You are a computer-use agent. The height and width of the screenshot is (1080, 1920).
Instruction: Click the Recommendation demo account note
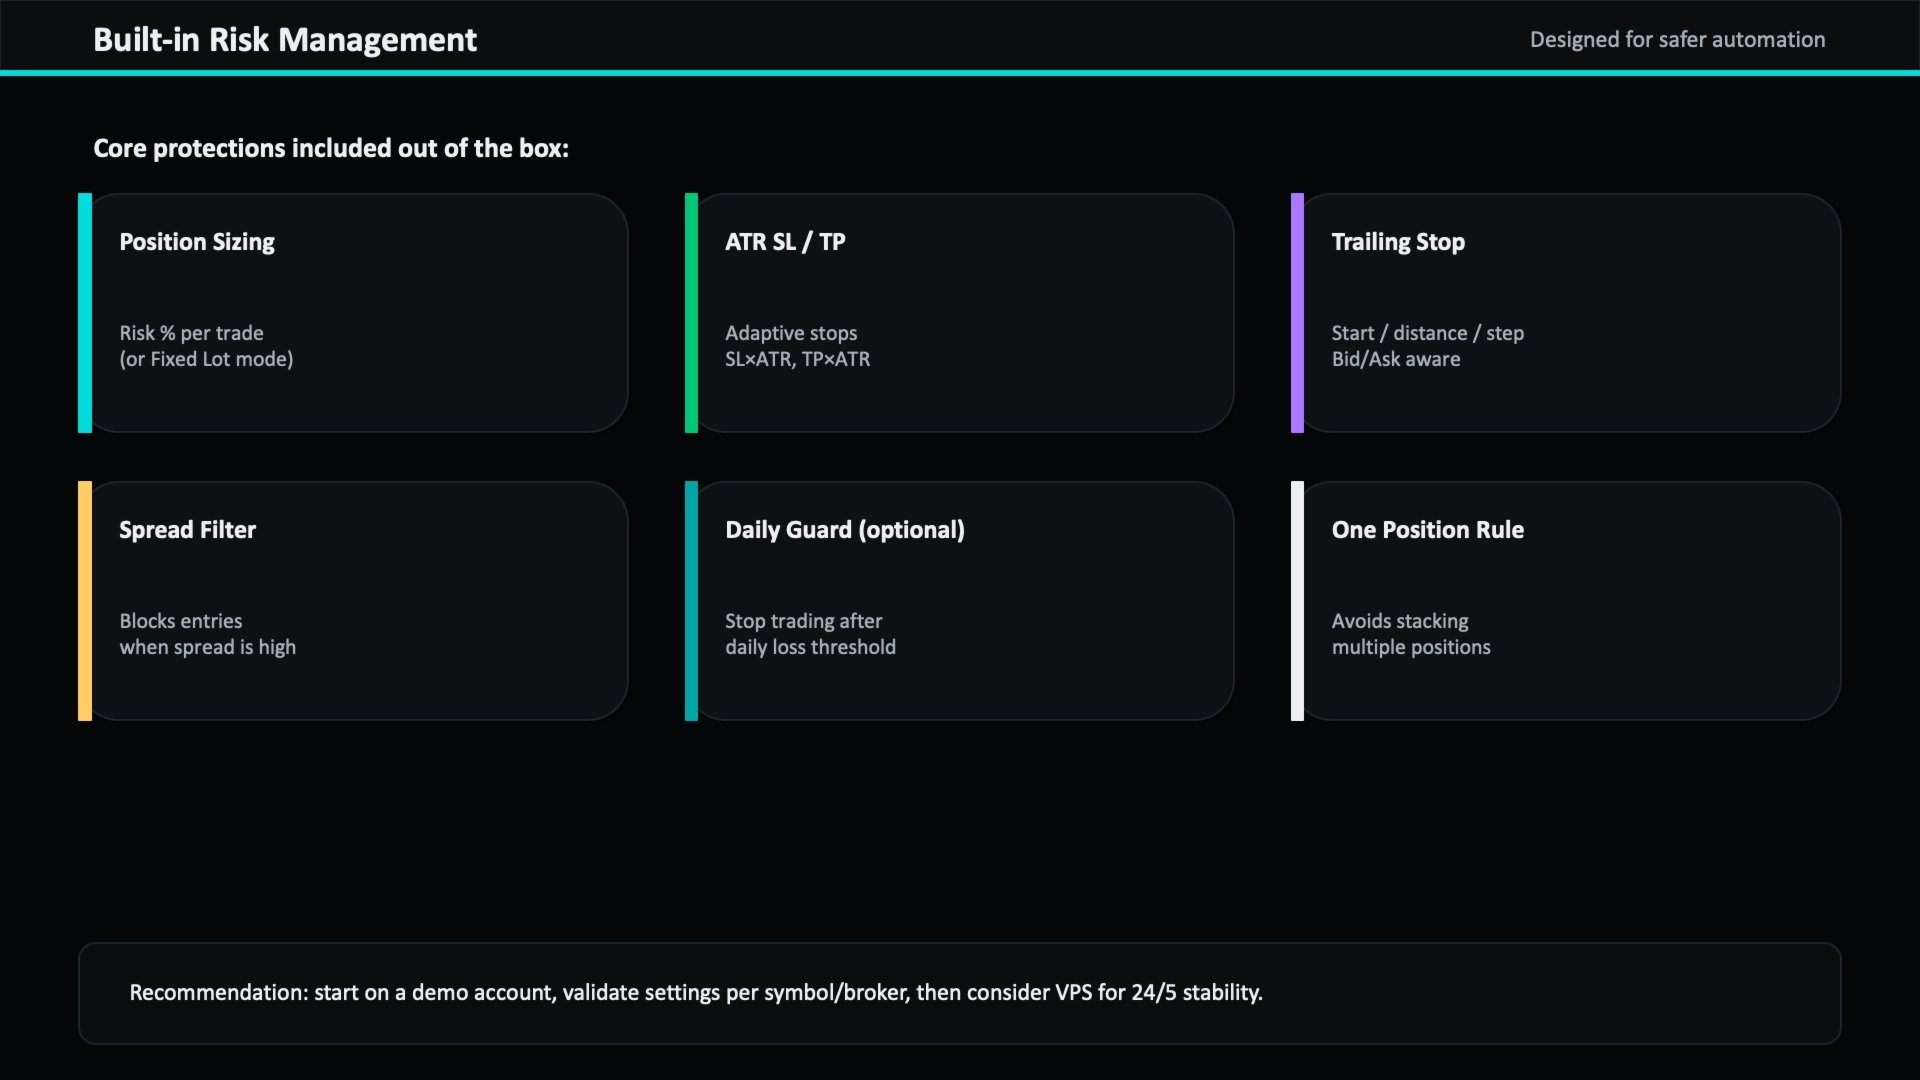(695, 993)
